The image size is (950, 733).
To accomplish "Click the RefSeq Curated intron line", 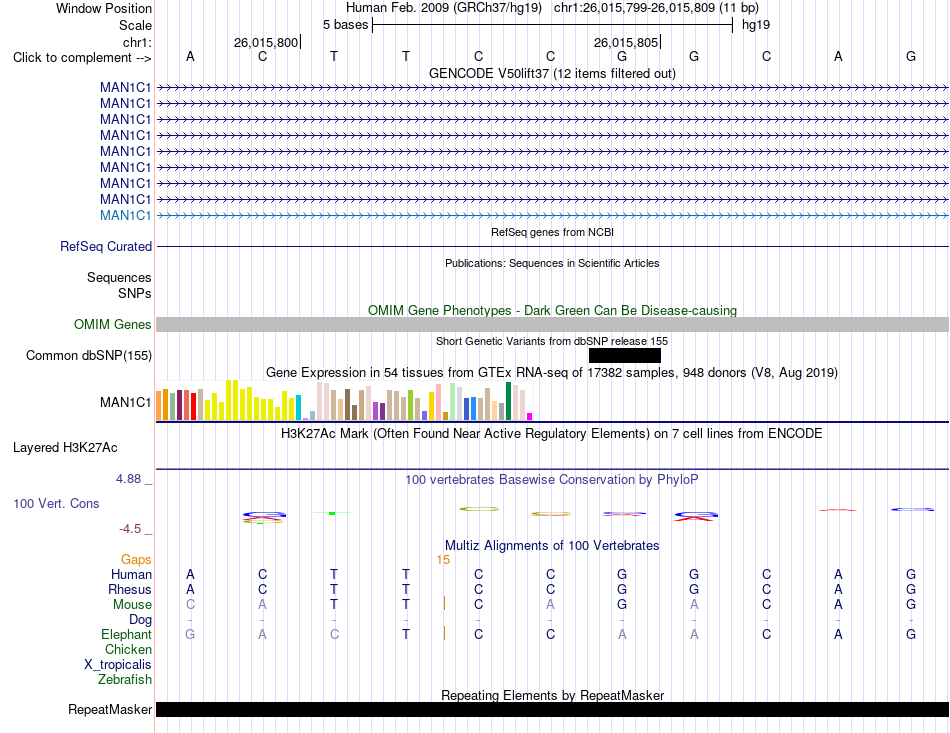I will point(552,247).
